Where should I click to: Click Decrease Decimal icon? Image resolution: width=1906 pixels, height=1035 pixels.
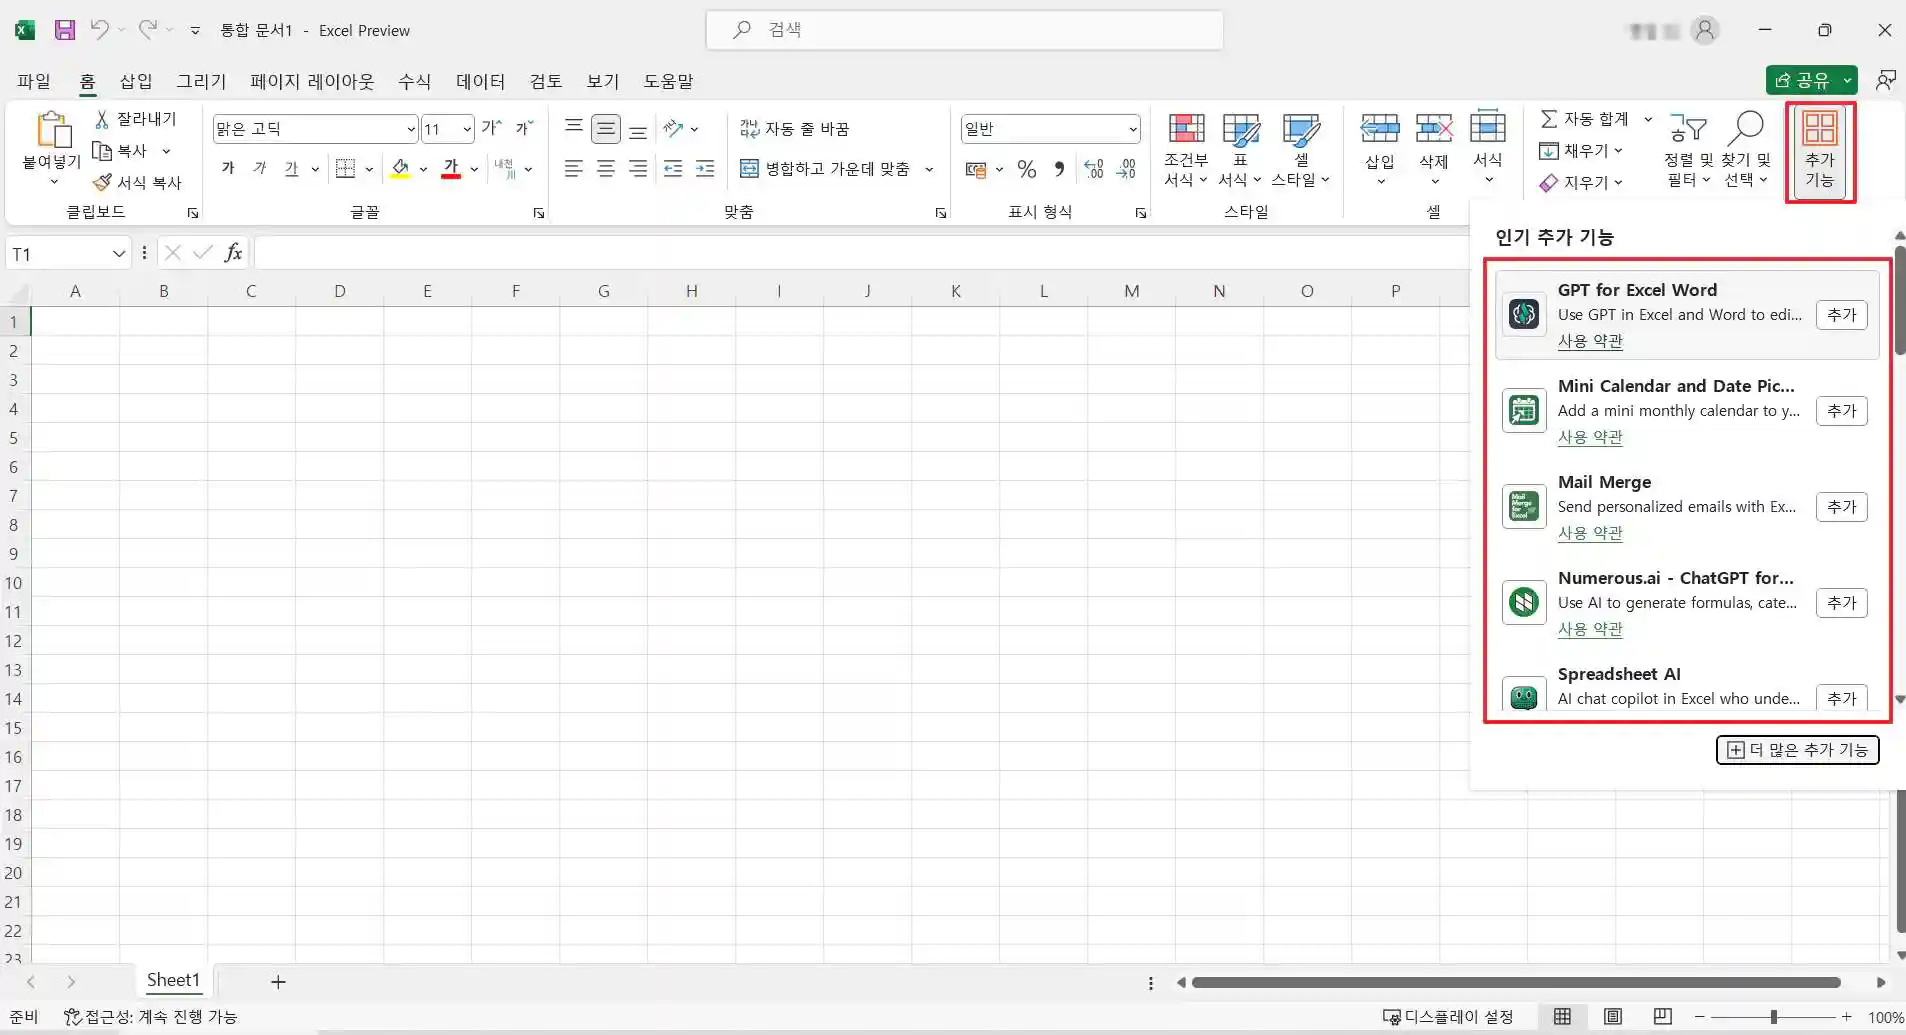click(1127, 169)
